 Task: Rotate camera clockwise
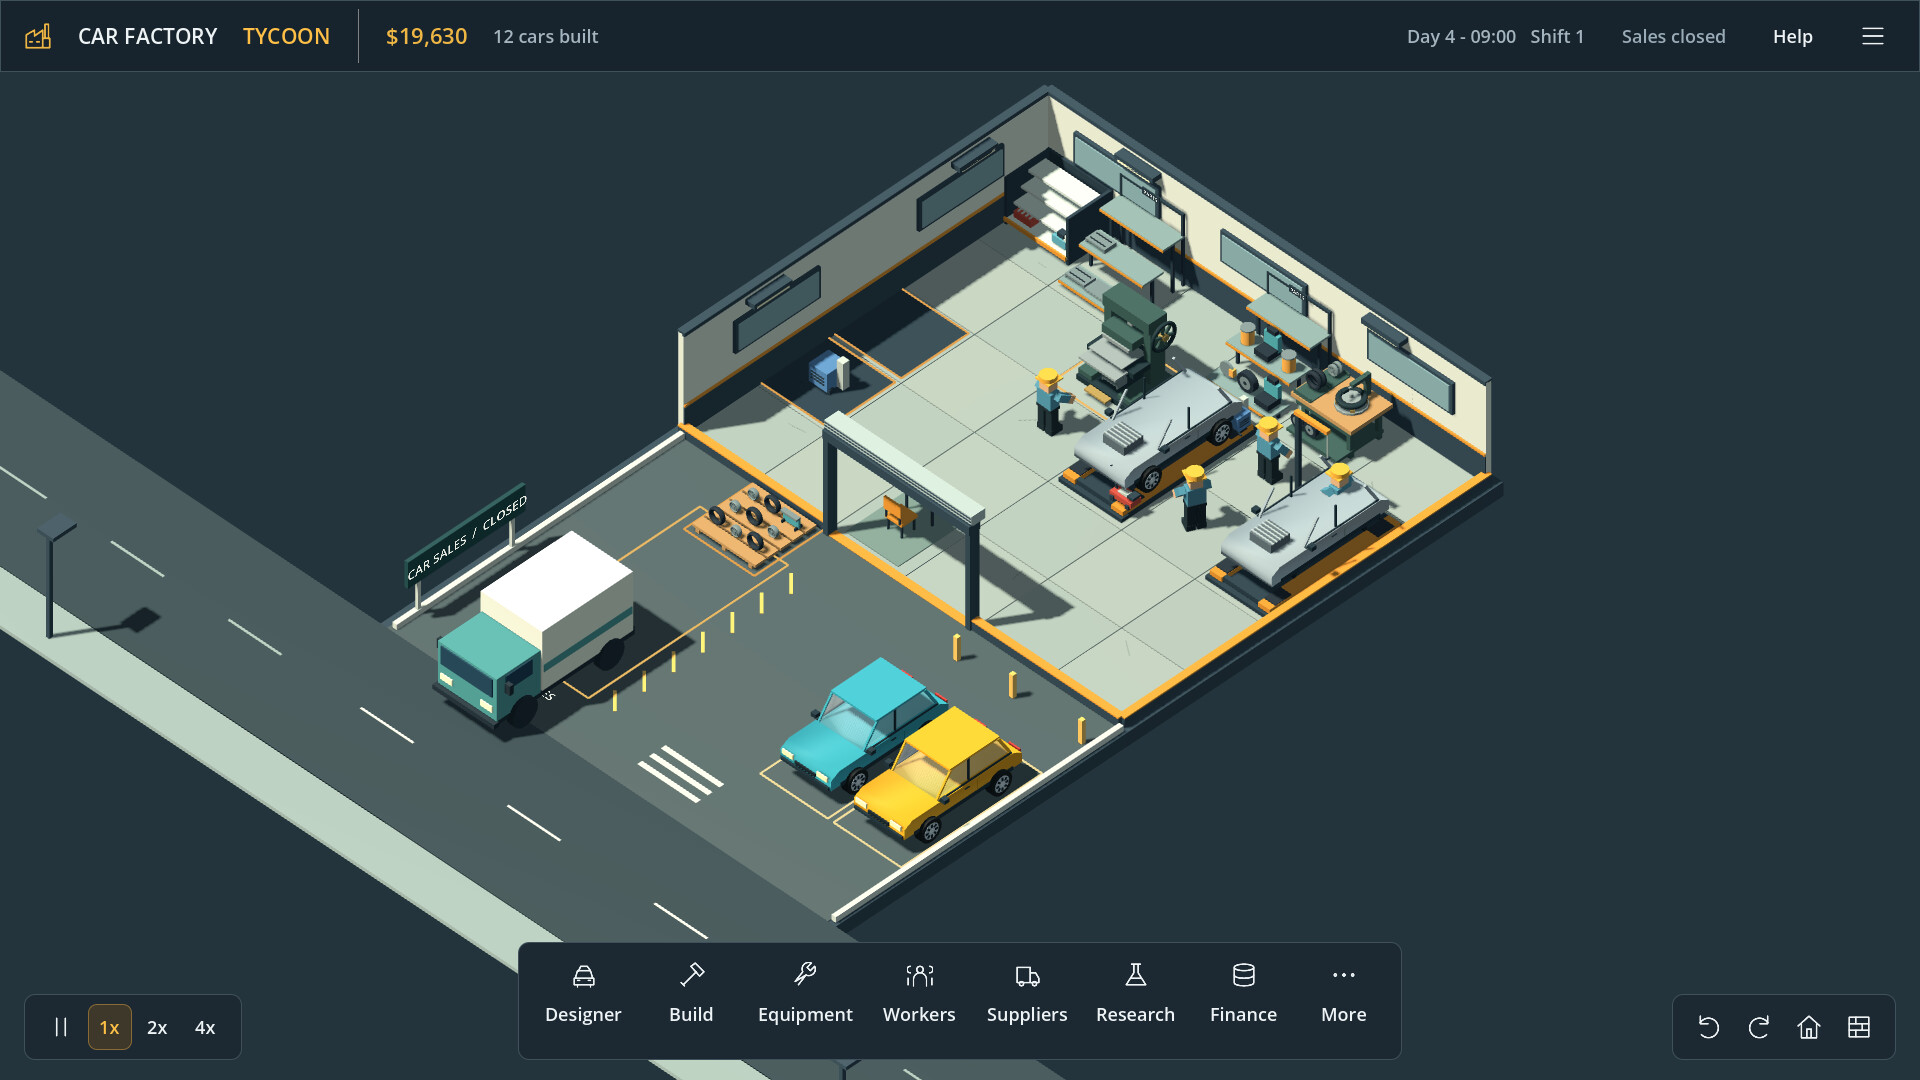click(1759, 1027)
